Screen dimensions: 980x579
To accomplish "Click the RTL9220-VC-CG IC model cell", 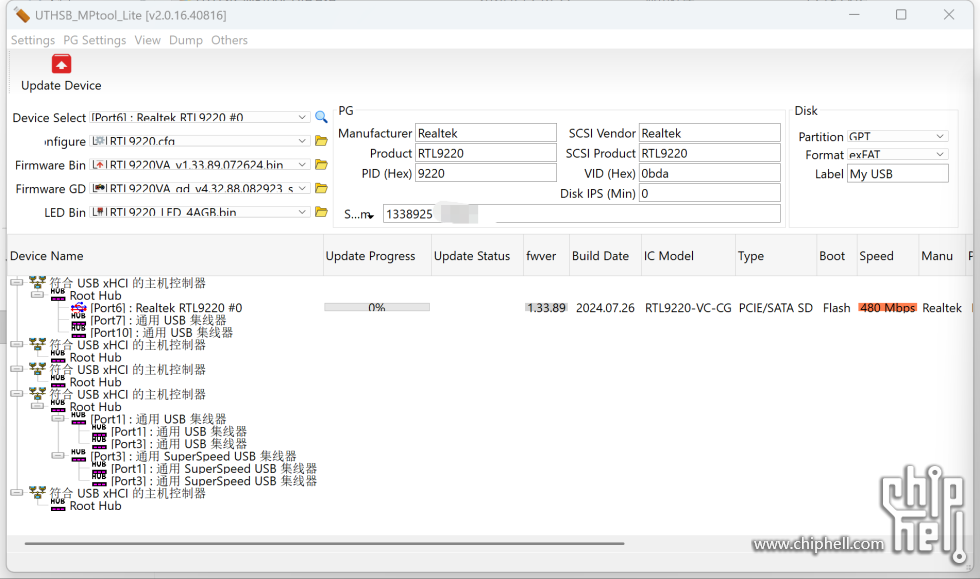I will [x=688, y=308].
